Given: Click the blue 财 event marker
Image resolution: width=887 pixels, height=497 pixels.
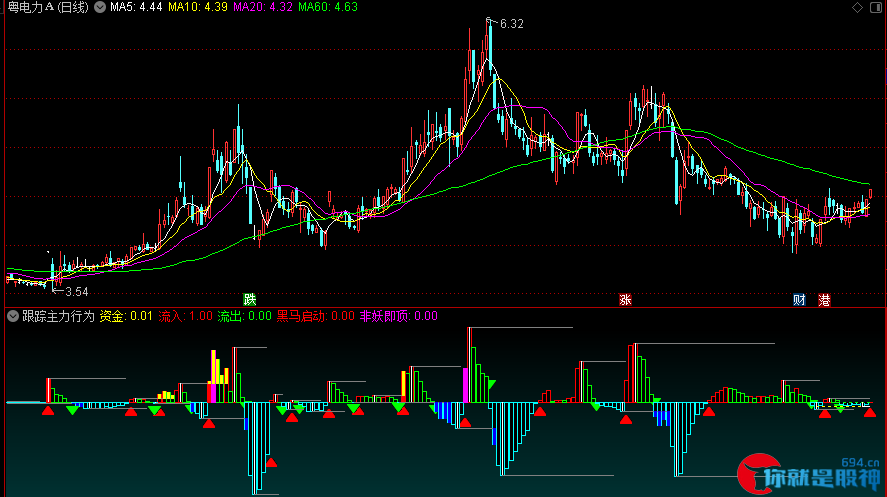Looking at the screenshot, I should point(799,300).
